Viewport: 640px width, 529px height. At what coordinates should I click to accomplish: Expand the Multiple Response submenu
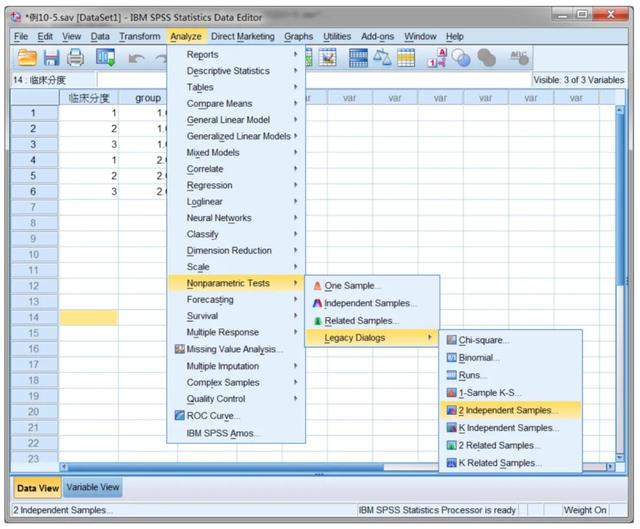click(236, 332)
